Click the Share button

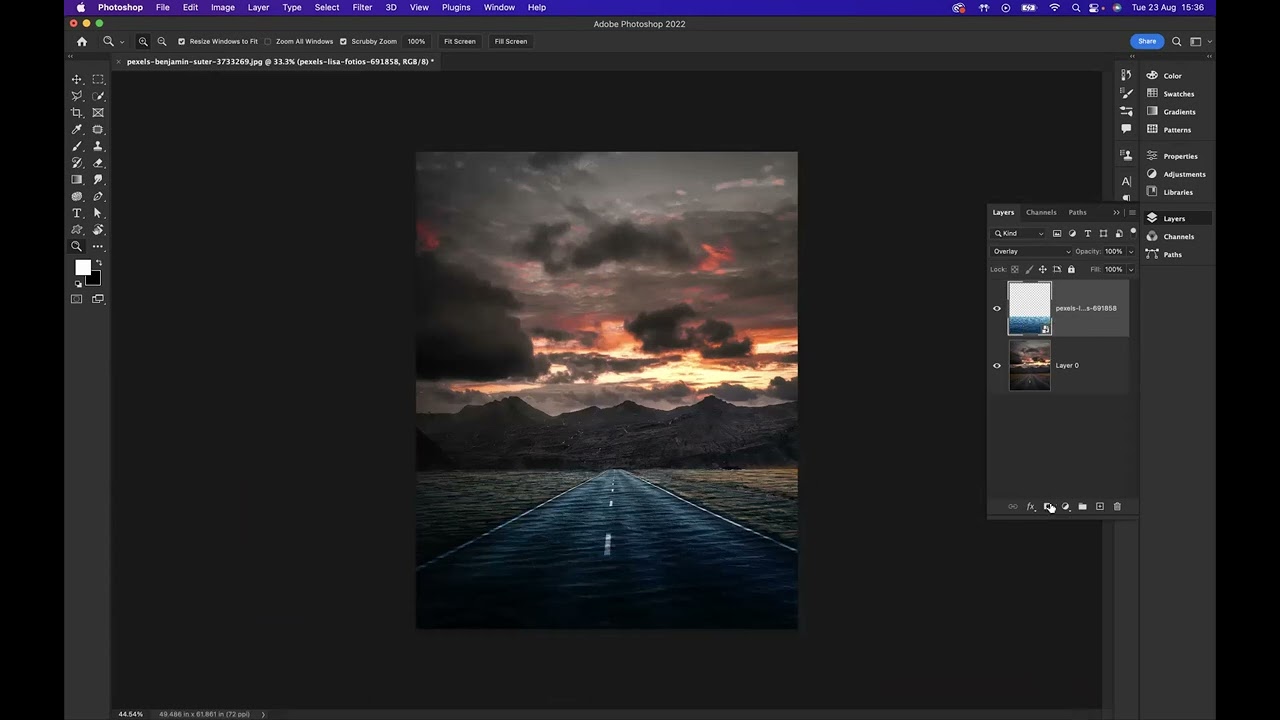pyautogui.click(x=1147, y=41)
